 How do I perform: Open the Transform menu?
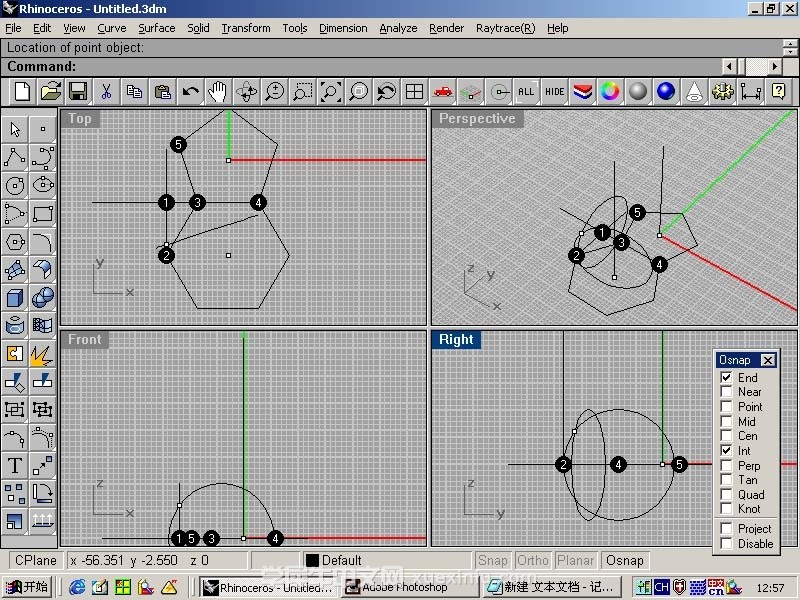(x=246, y=28)
